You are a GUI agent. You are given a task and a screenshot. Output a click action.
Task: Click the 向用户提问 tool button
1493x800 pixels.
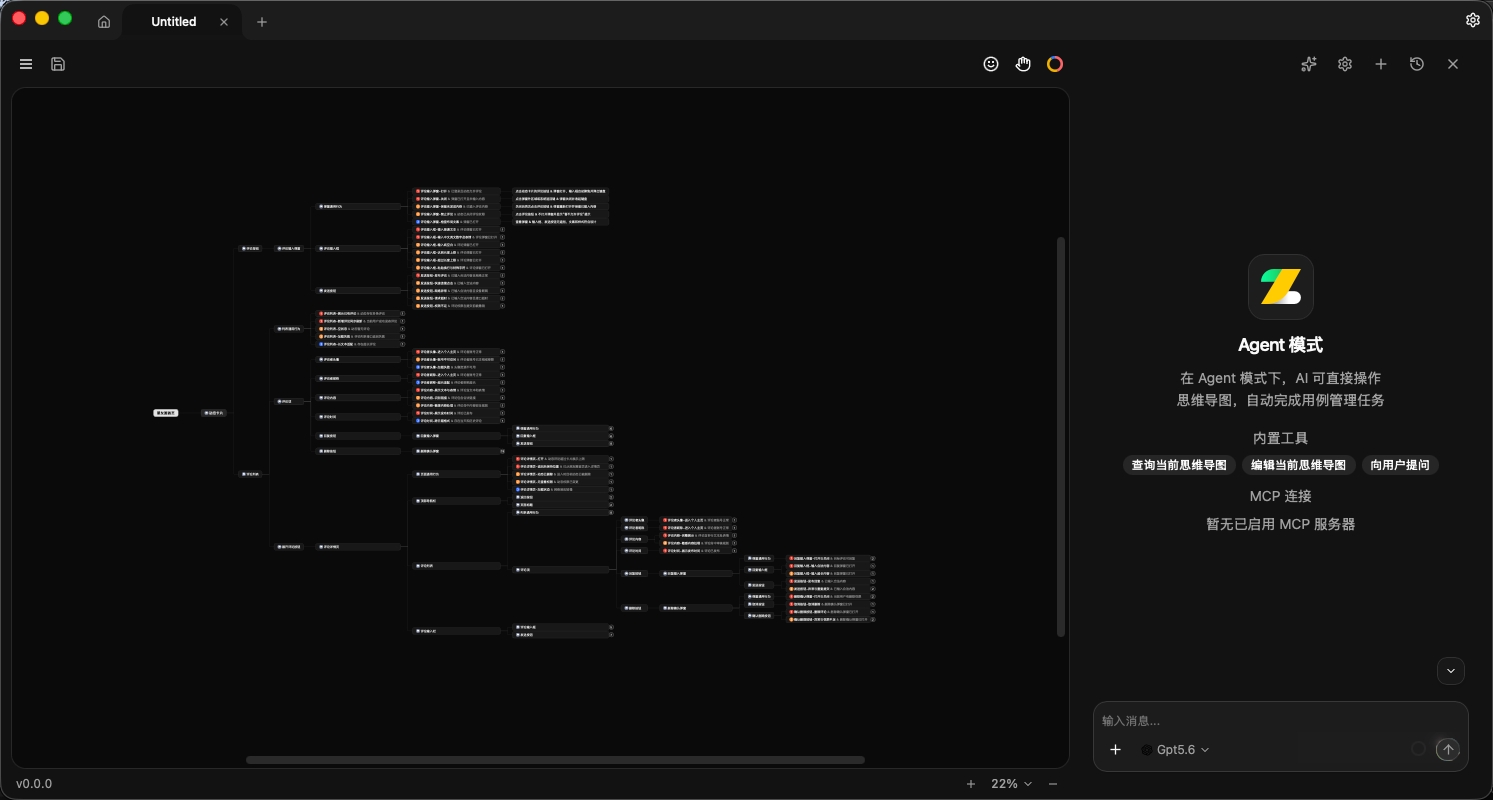click(x=1400, y=465)
